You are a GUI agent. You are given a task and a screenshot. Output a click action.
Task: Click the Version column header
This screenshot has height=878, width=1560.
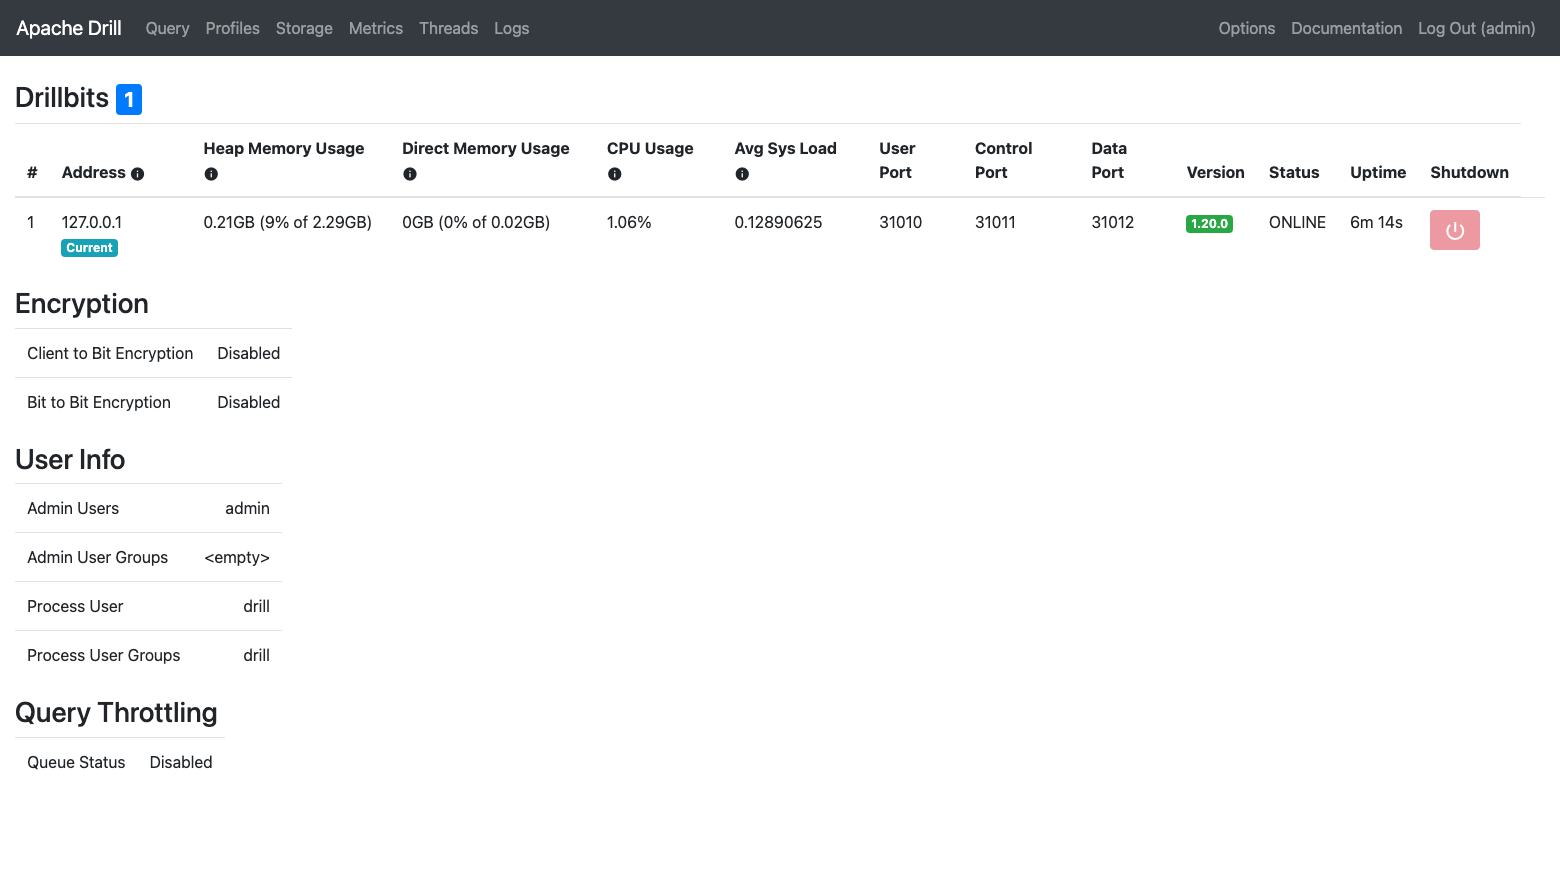(x=1216, y=172)
